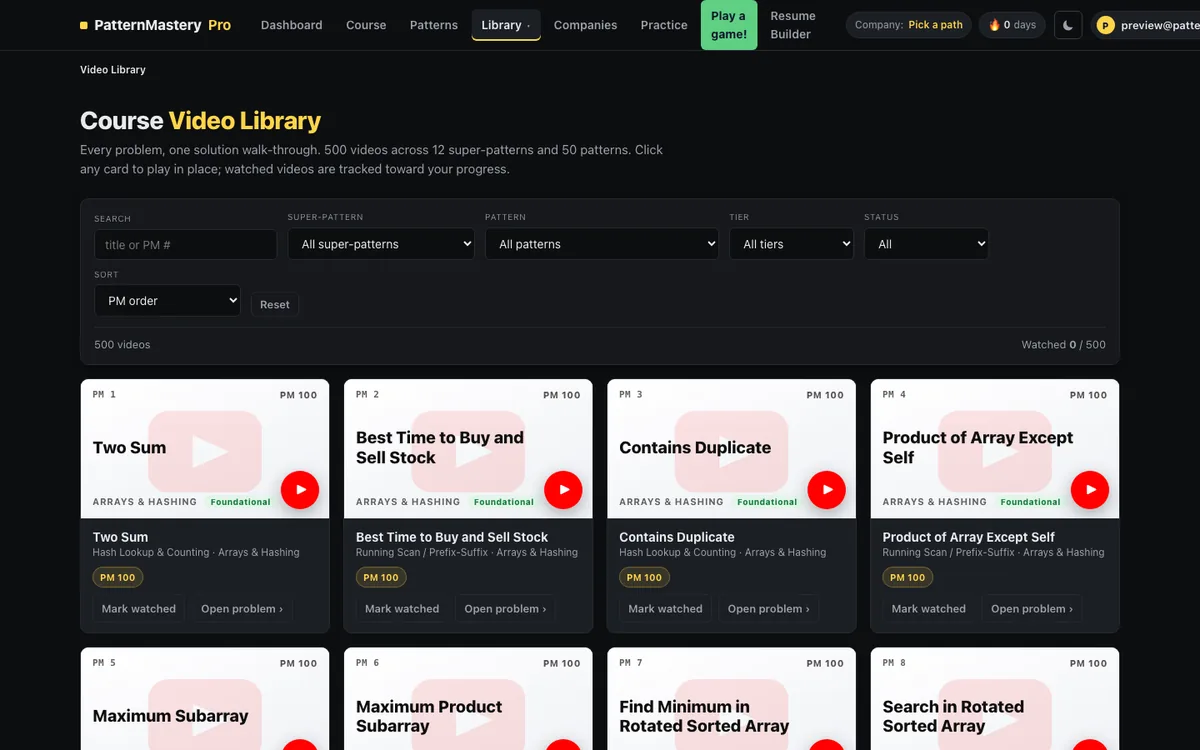Image resolution: width=1200 pixels, height=750 pixels.
Task: Focus the title or PM # search field
Action: pyautogui.click(x=185, y=245)
